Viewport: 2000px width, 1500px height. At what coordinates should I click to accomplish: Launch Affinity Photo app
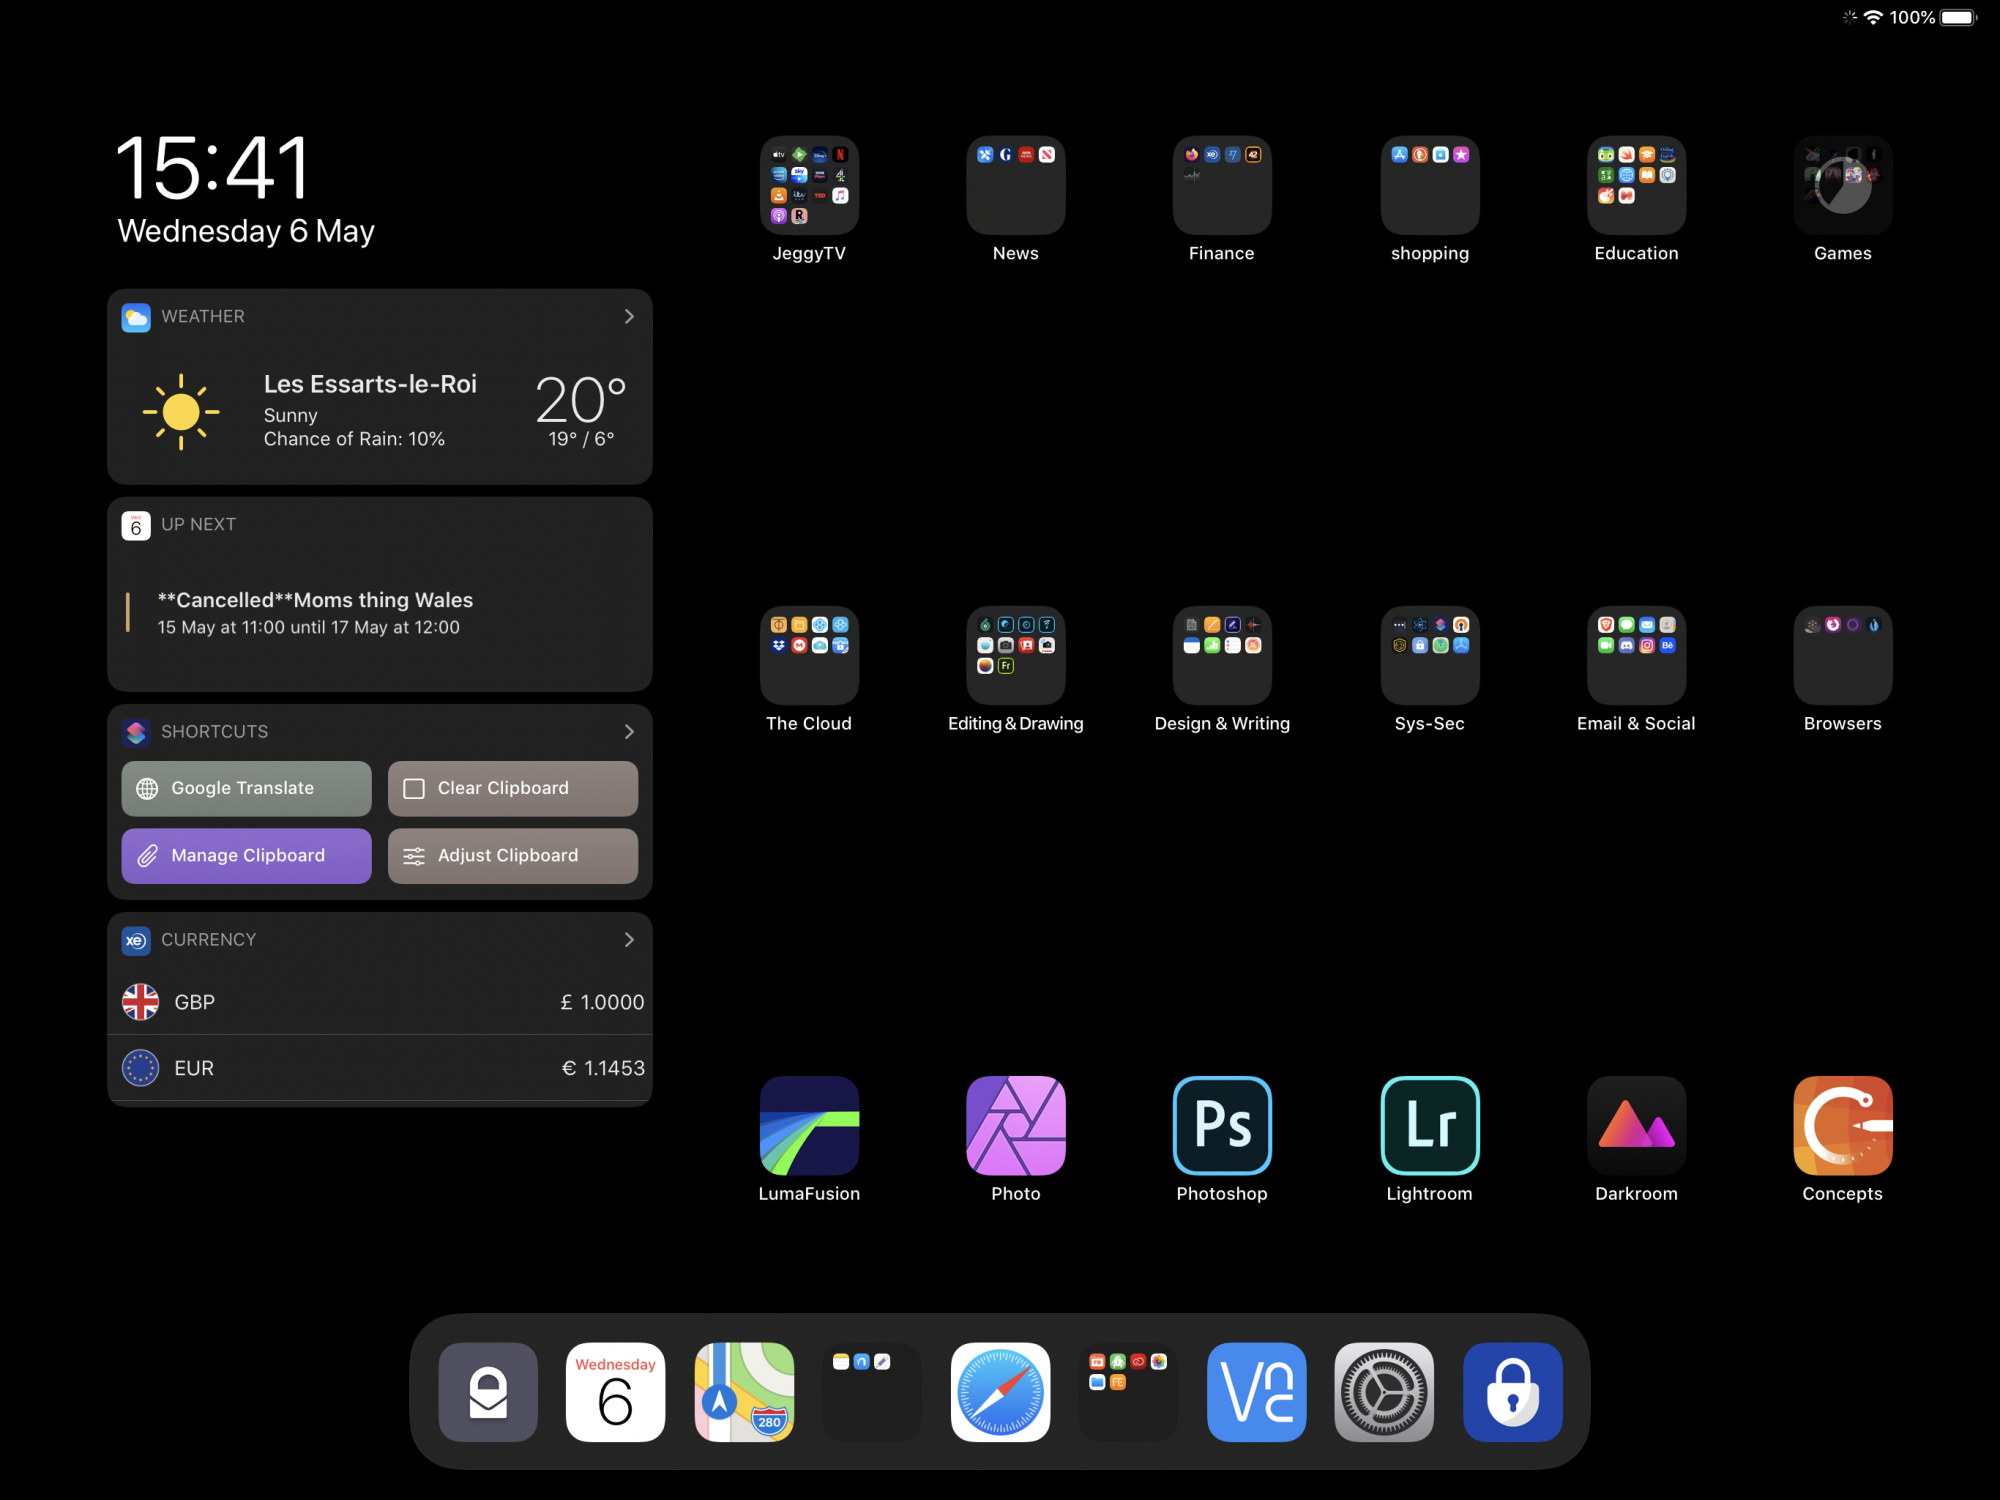(x=1015, y=1125)
